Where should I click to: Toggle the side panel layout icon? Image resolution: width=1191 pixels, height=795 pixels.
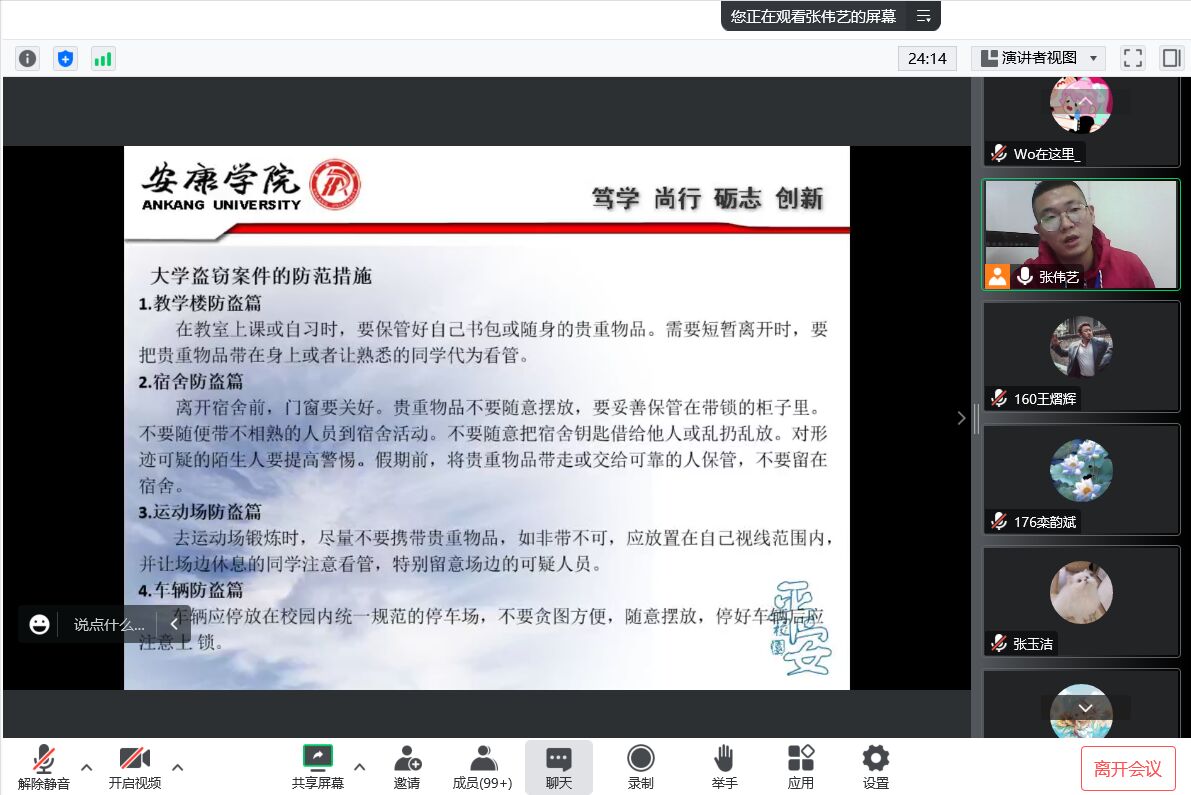[1171, 58]
